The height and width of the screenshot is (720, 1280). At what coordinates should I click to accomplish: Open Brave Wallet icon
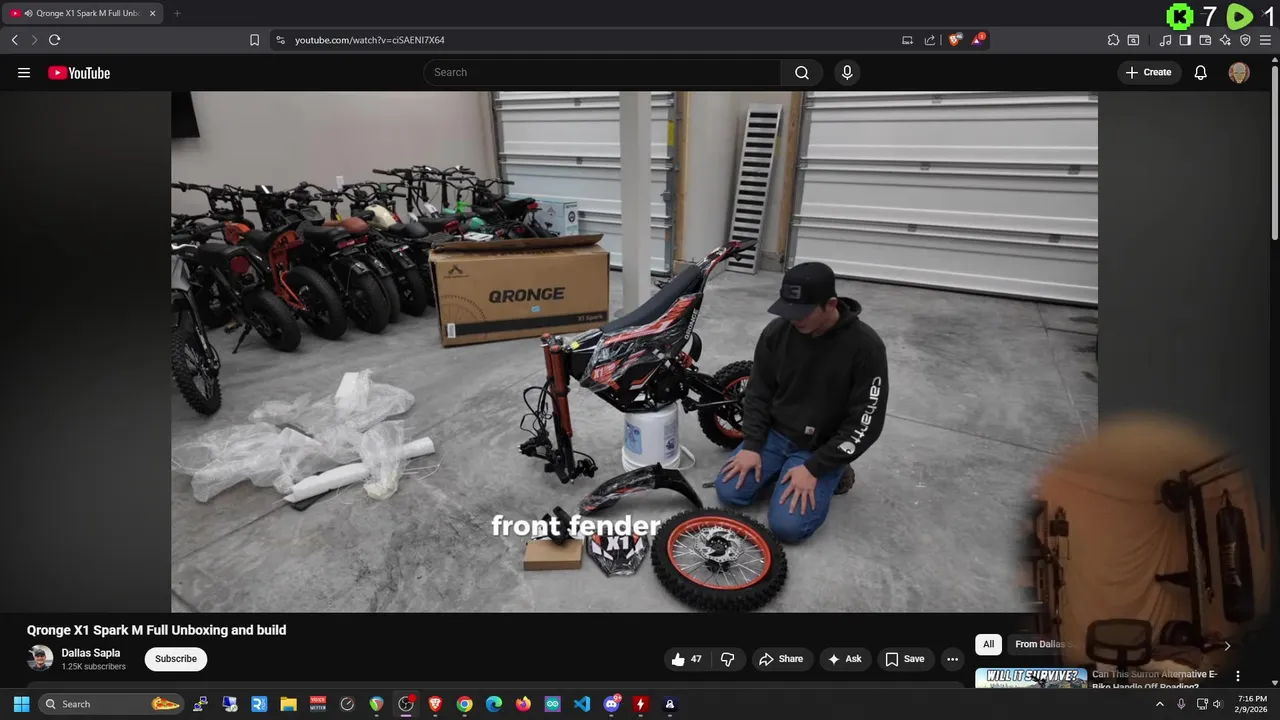click(x=1205, y=40)
